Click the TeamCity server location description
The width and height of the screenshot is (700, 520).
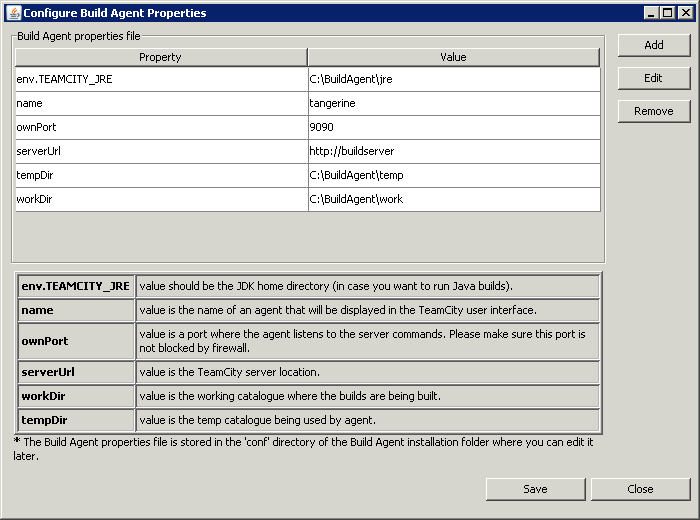(229, 372)
